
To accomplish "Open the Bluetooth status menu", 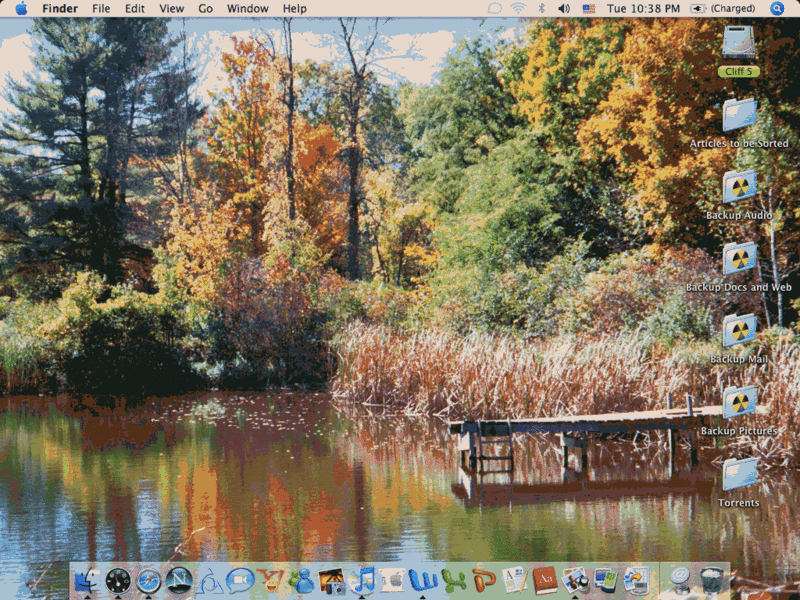I will pyautogui.click(x=542, y=9).
